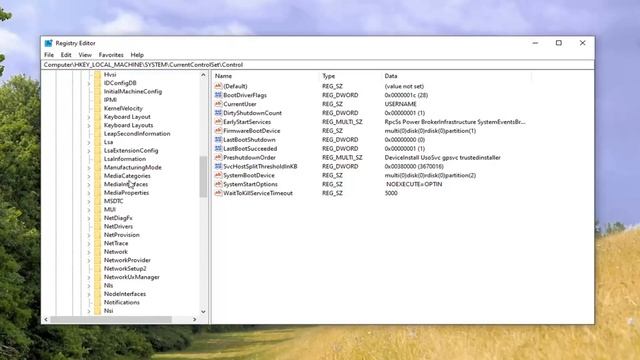Click the LastBootSucceeded DWORD icon
640x360 pixels.
click(x=218, y=149)
